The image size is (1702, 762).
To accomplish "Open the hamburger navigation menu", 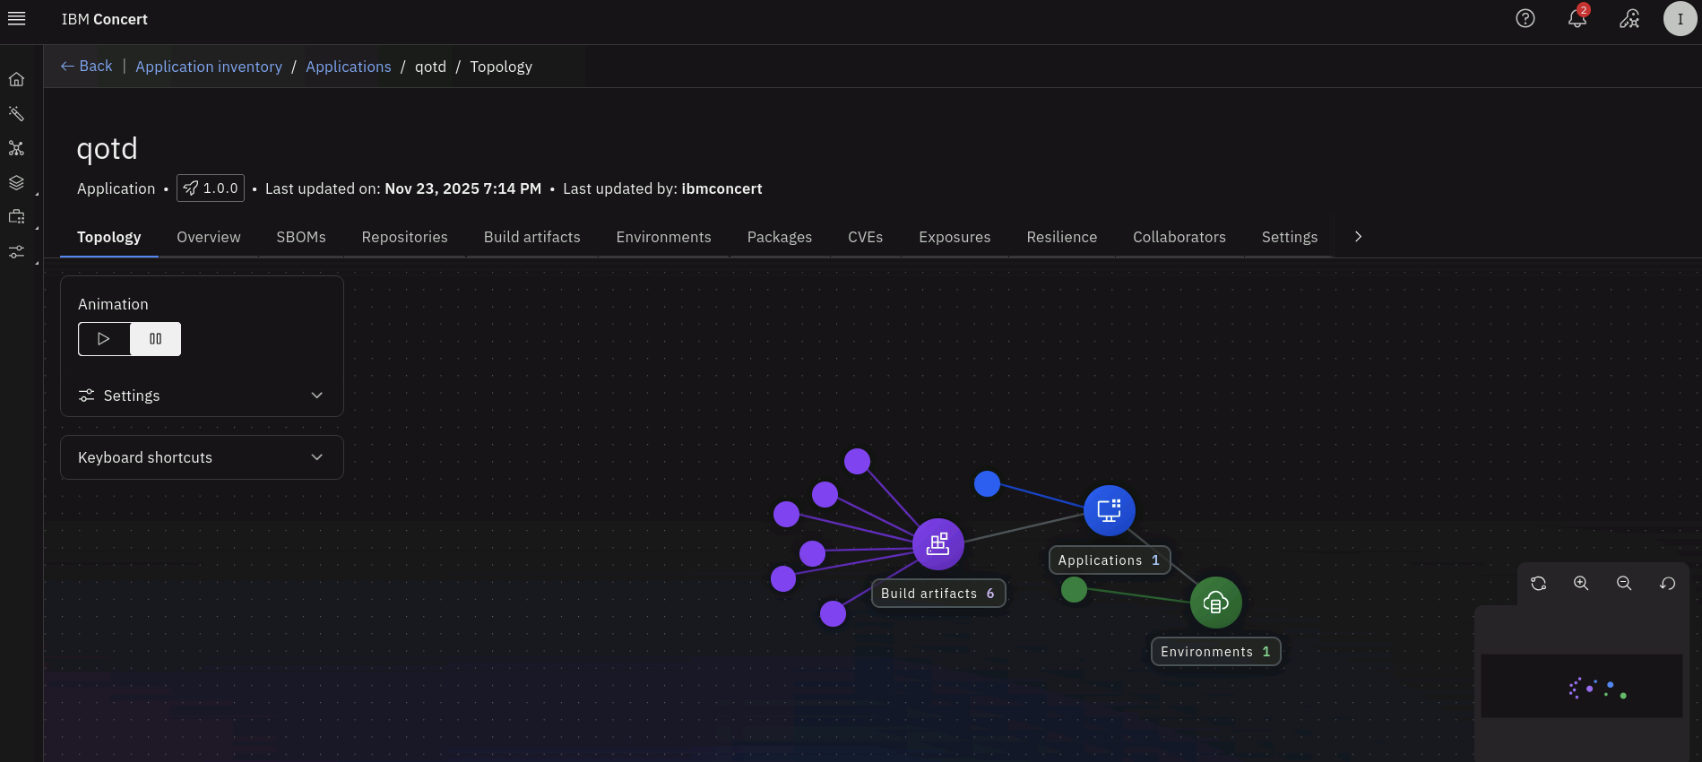I will coord(16,19).
